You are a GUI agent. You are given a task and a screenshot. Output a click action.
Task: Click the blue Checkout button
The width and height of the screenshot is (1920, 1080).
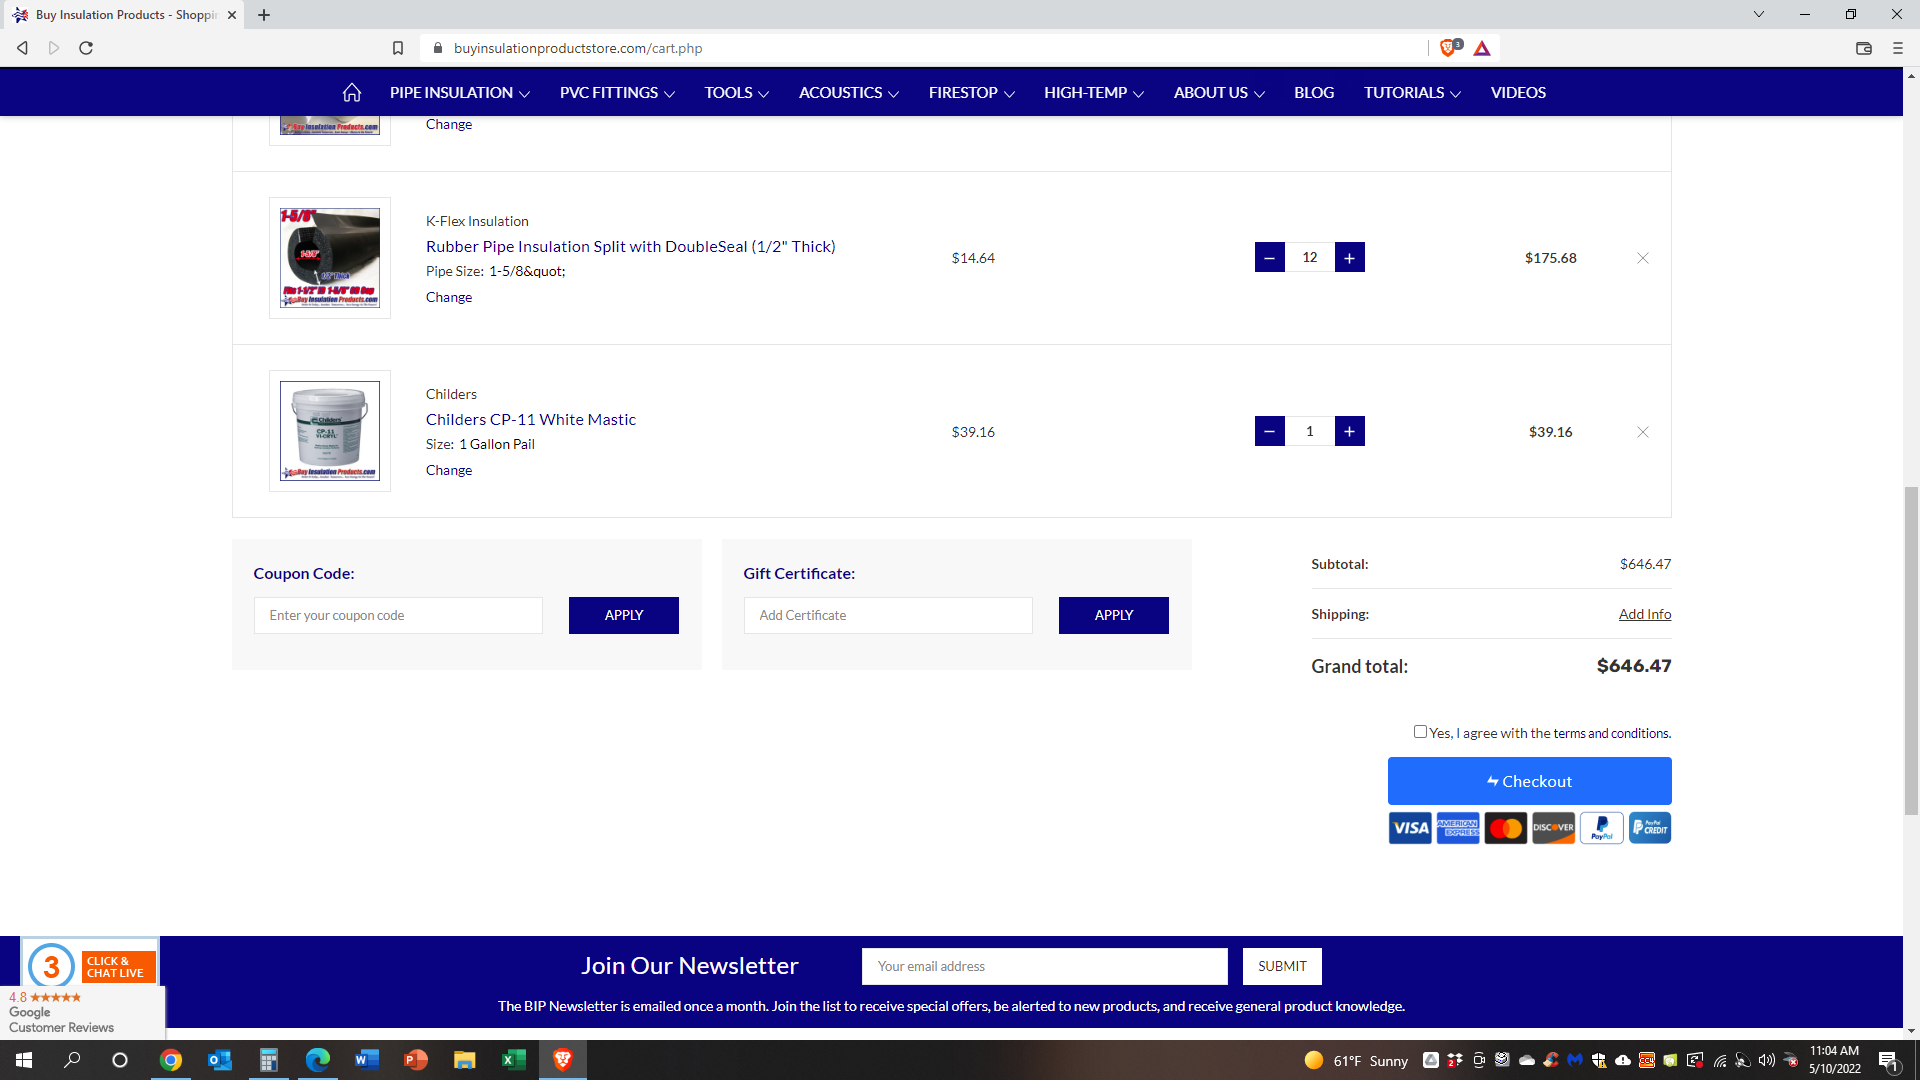click(x=1529, y=781)
